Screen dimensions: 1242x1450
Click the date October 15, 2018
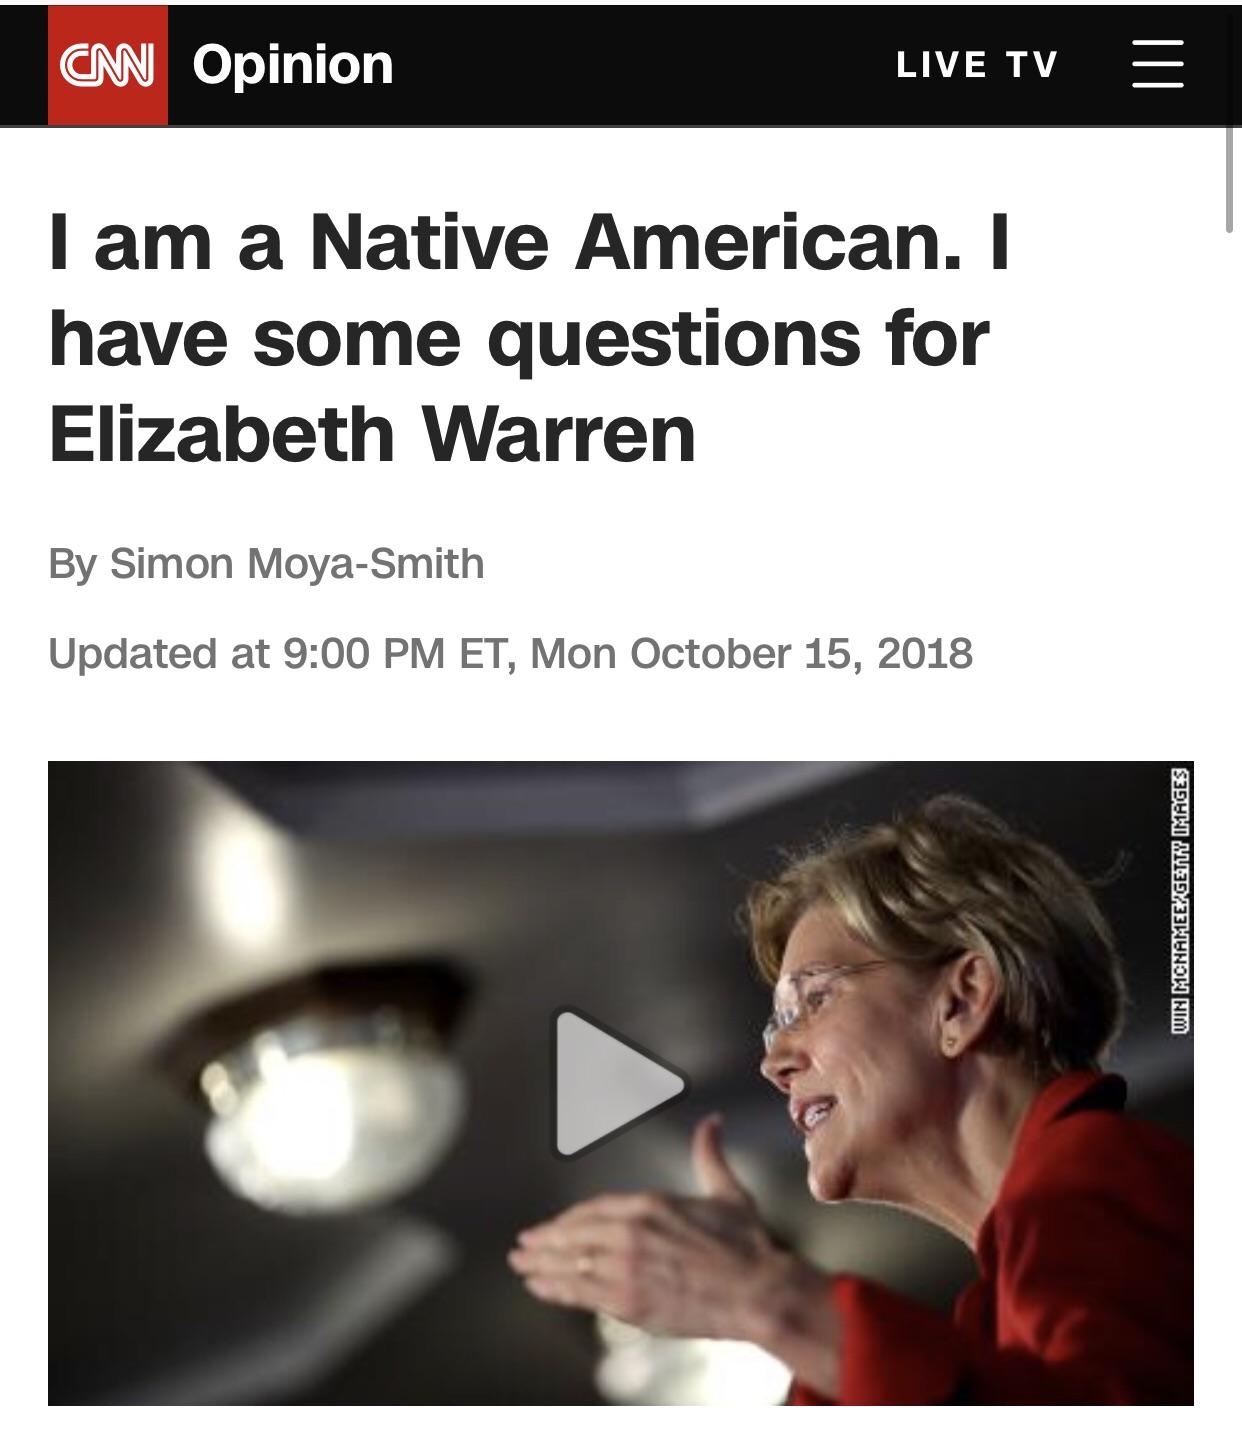801,654
